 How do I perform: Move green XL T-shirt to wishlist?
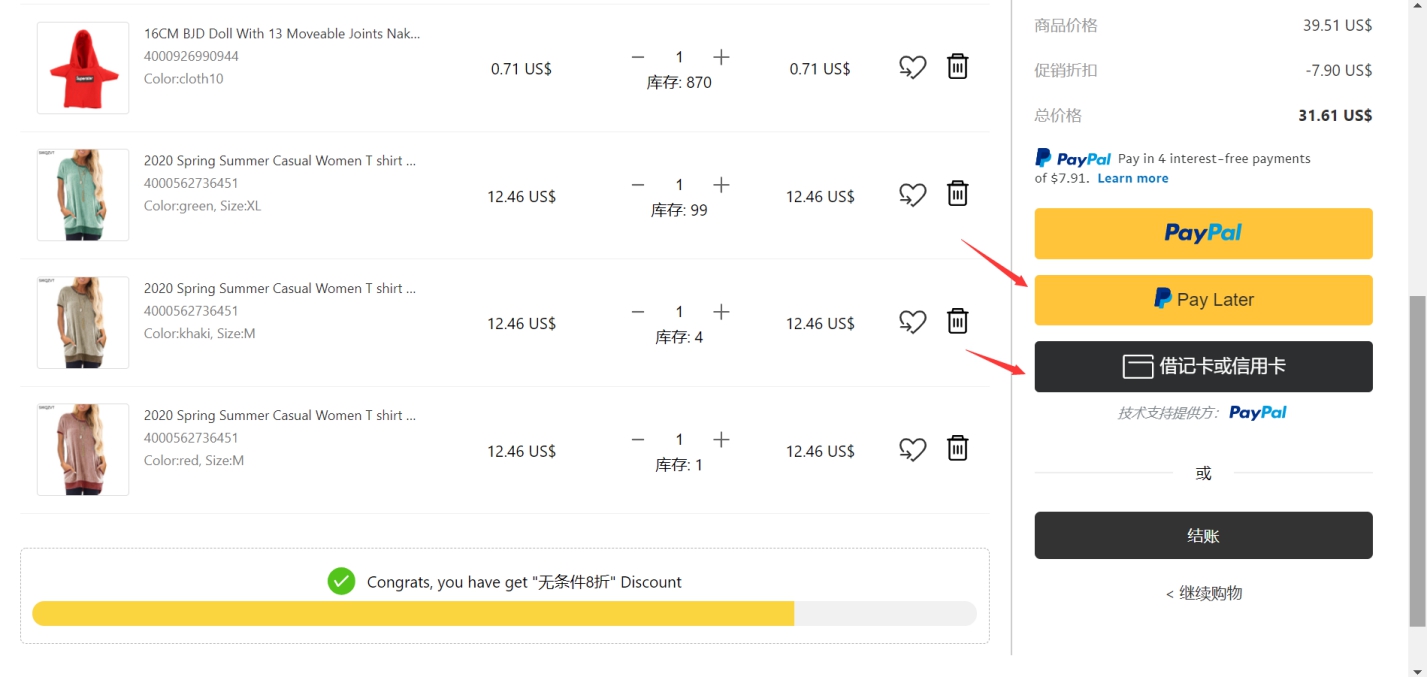(x=912, y=195)
